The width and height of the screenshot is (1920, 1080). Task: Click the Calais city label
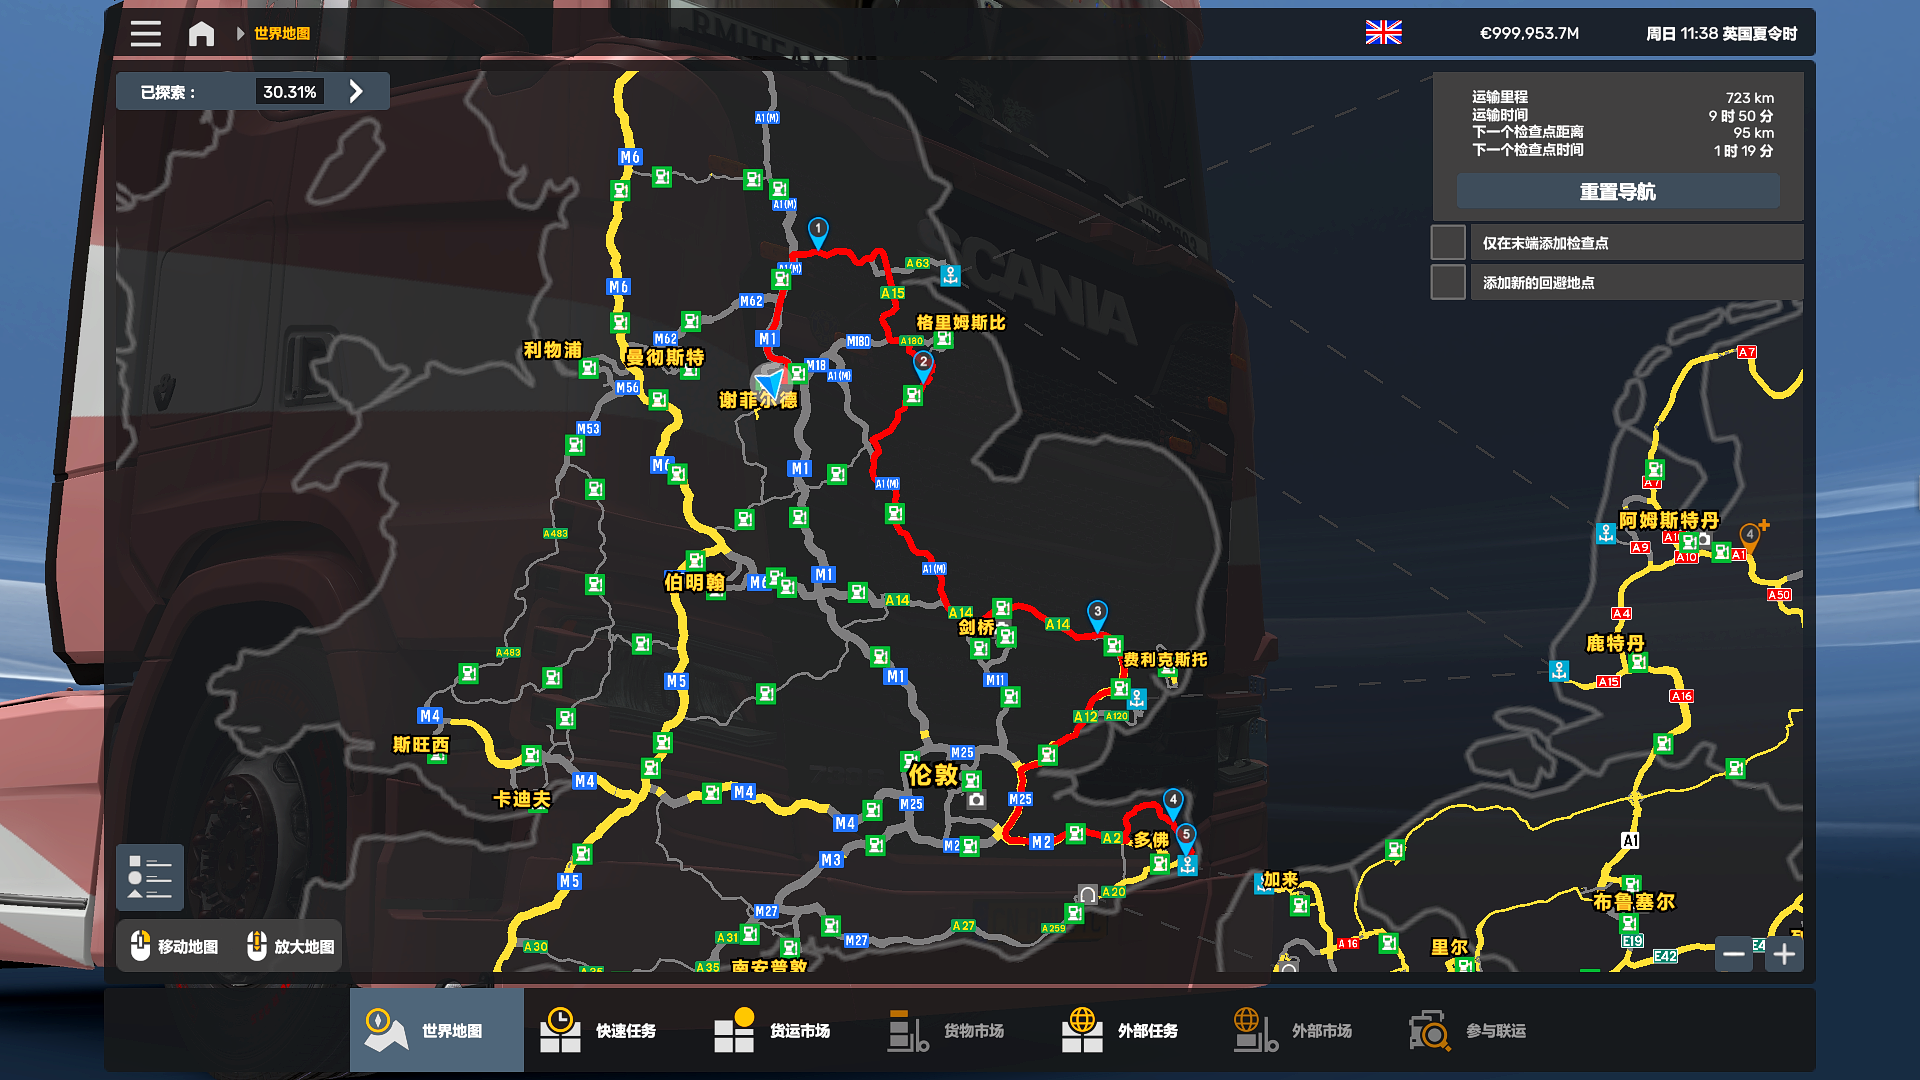pos(1280,879)
